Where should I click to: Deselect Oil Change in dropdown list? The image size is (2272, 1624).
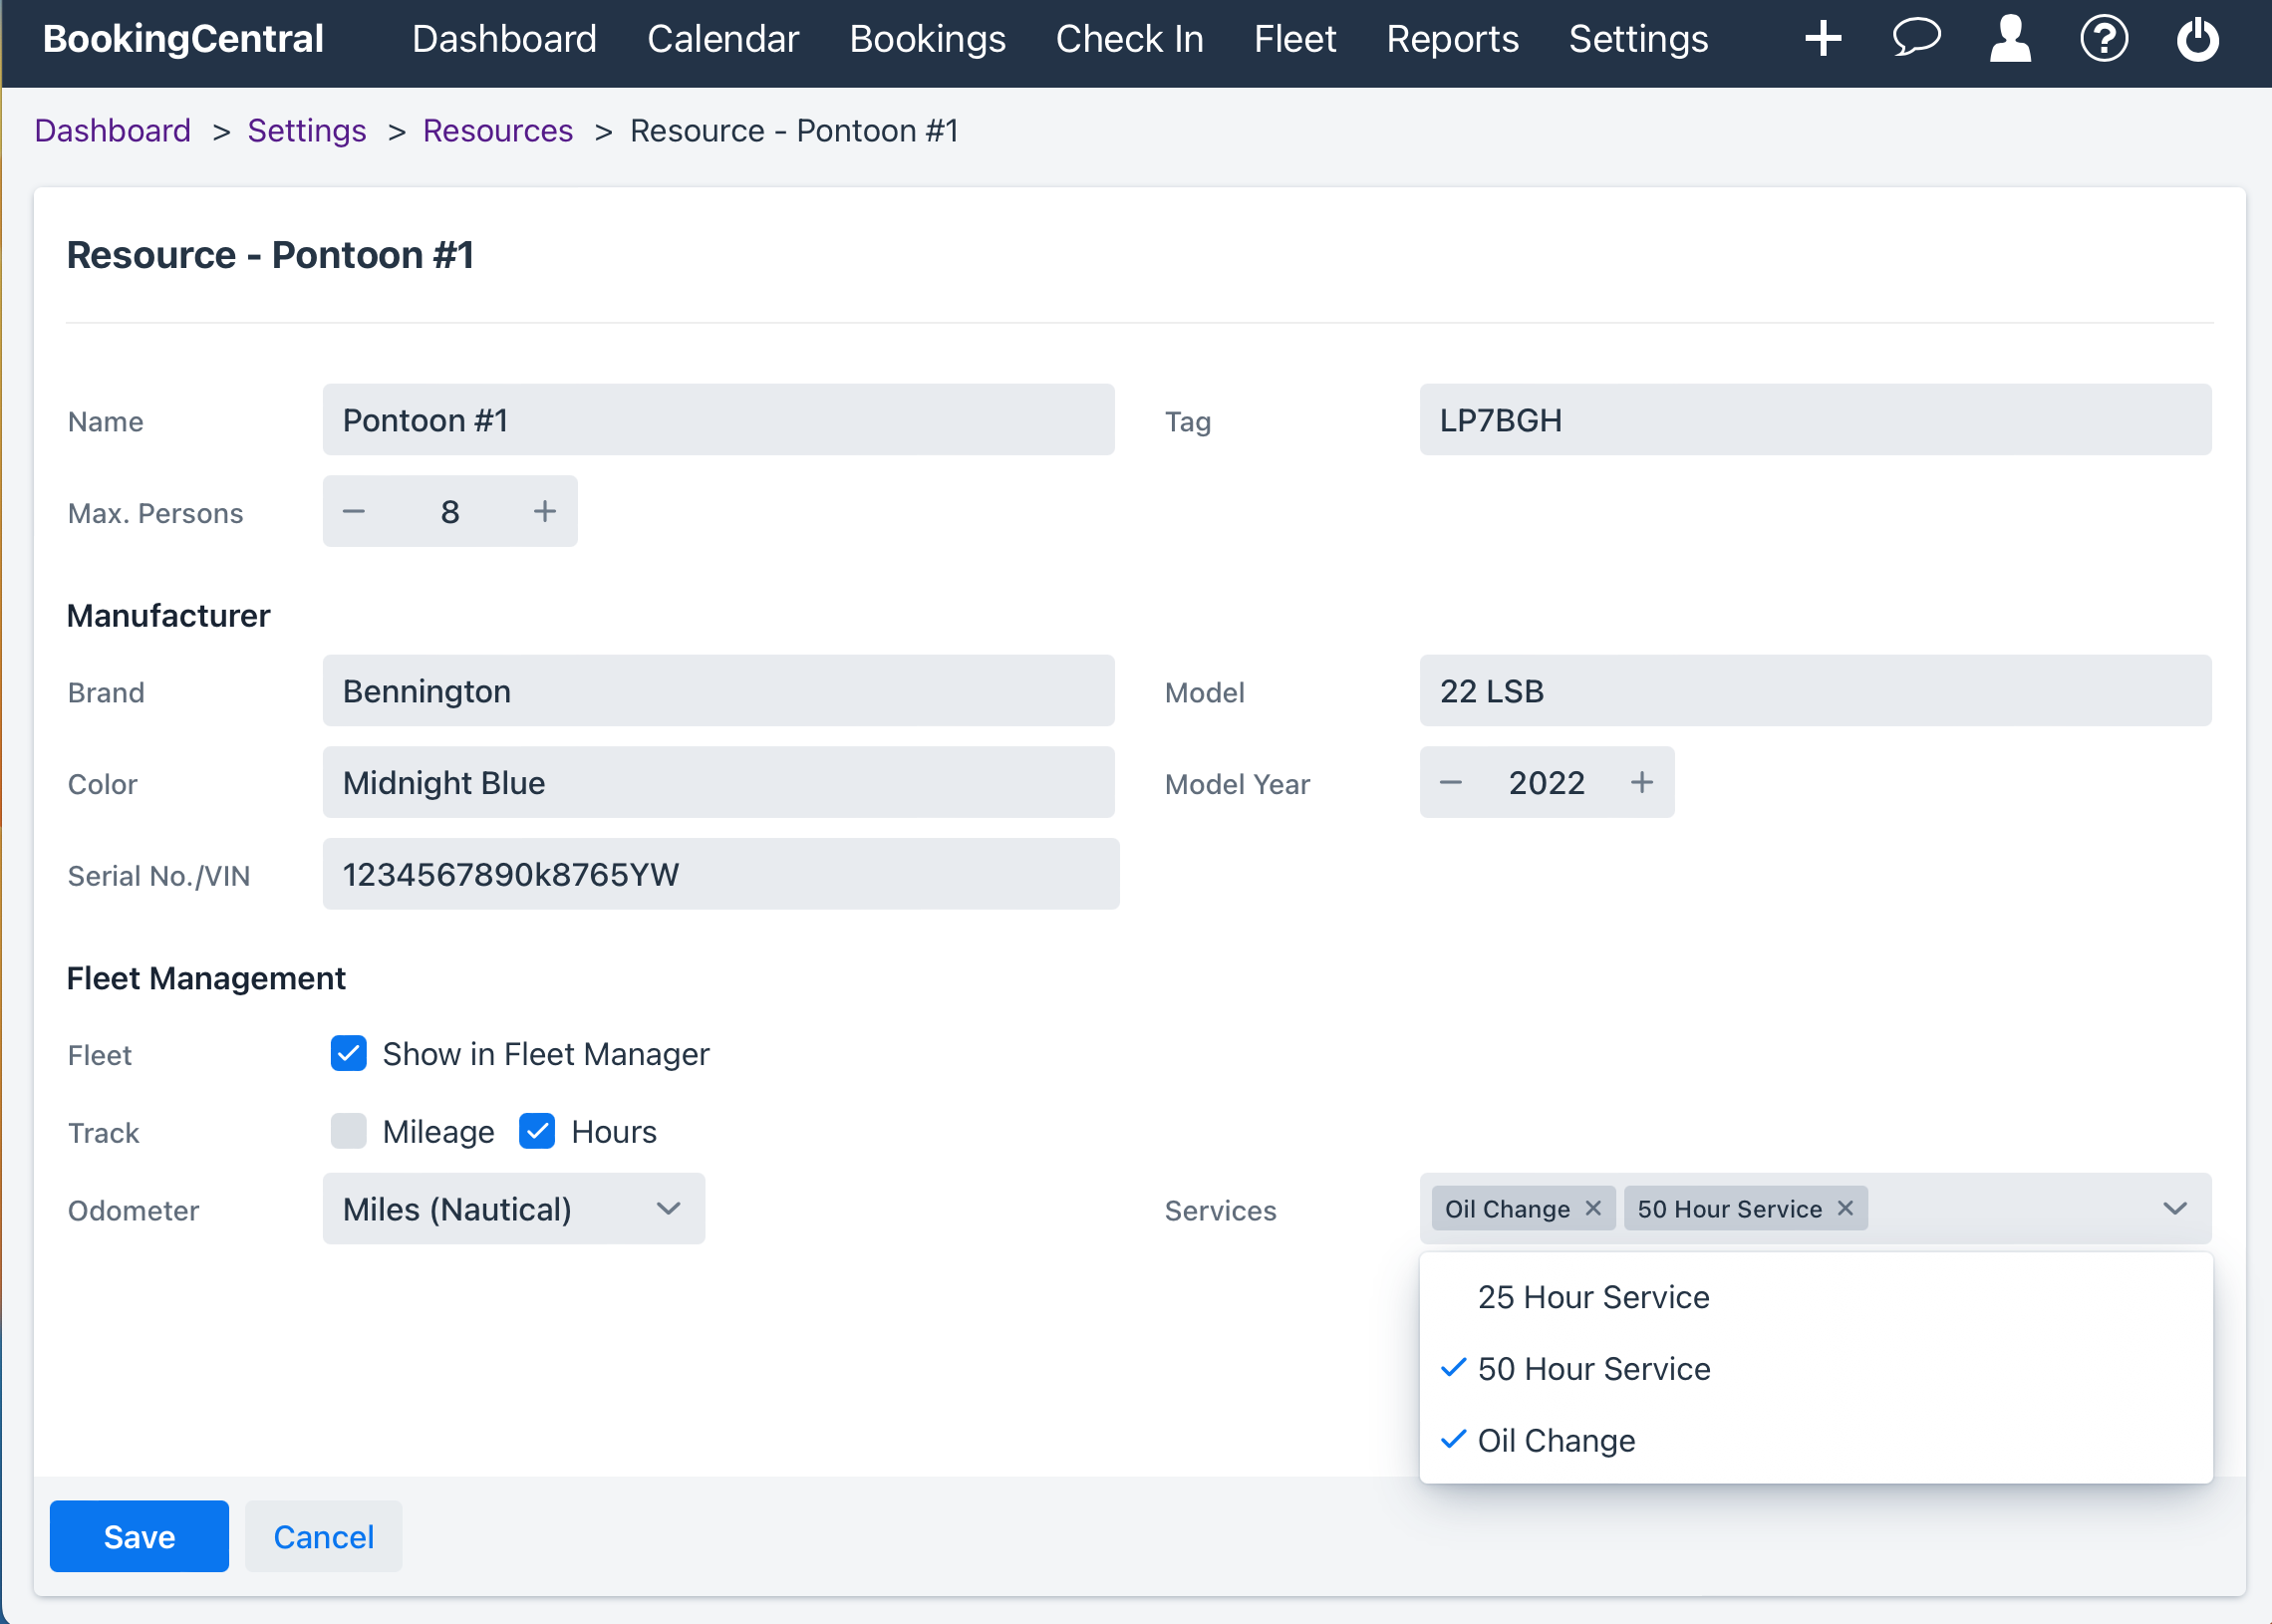(x=1816, y=1440)
